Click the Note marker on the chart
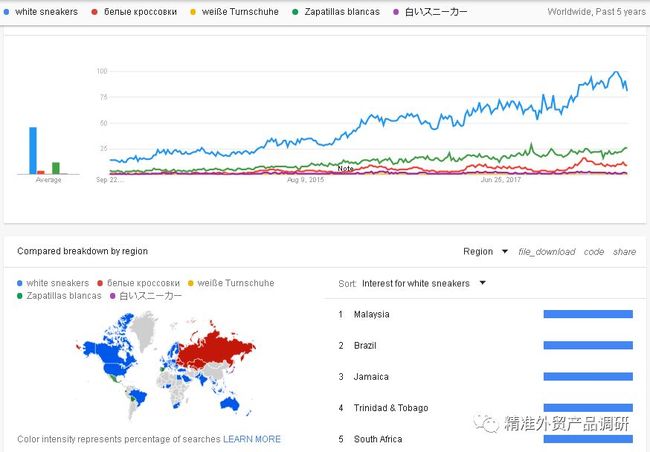This screenshot has height=452, width=650. [x=345, y=168]
